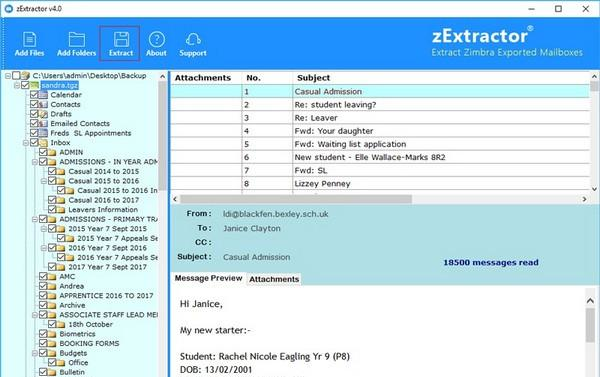Select the Message Preview tab

click(209, 278)
